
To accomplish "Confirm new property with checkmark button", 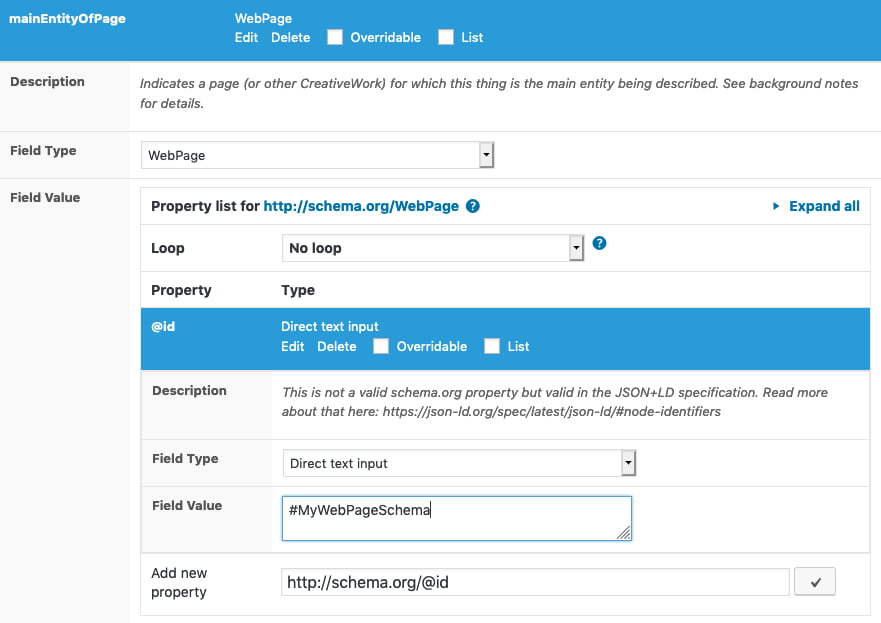I will [815, 582].
